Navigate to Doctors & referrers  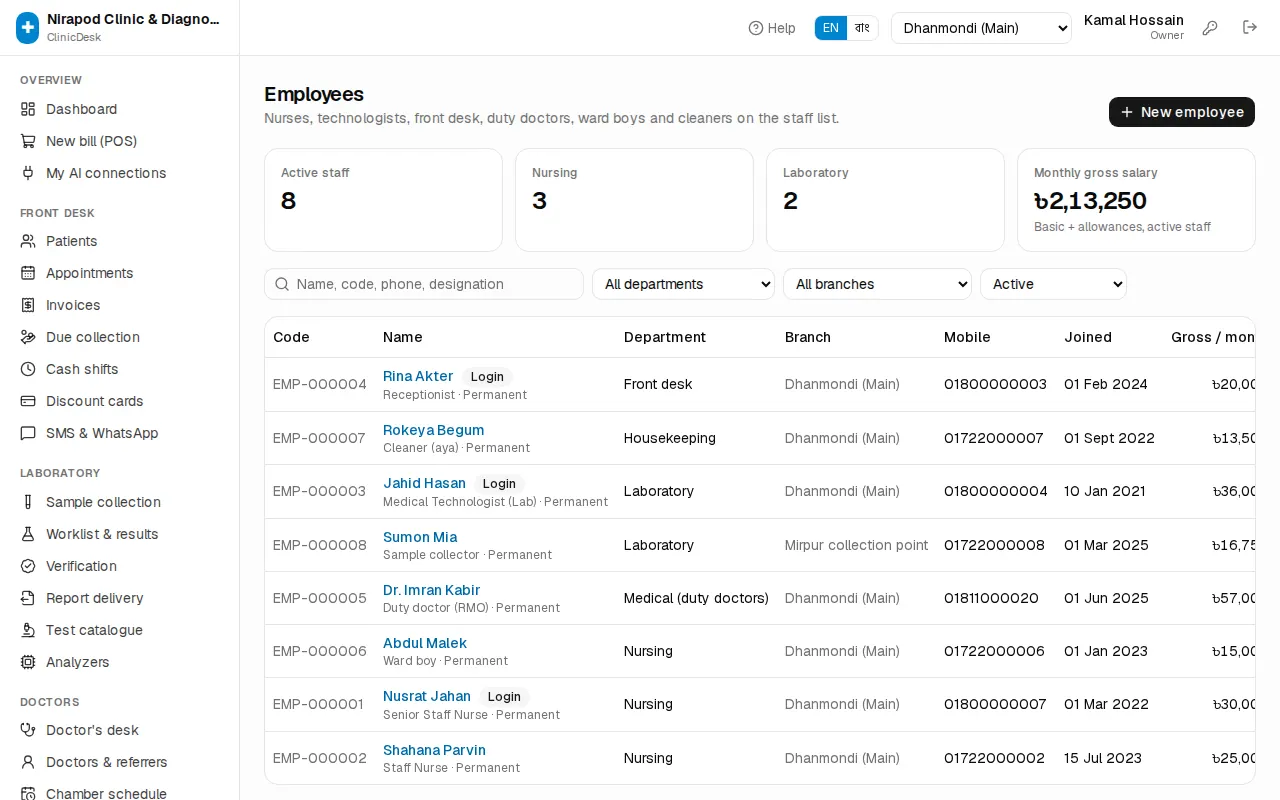(106, 762)
